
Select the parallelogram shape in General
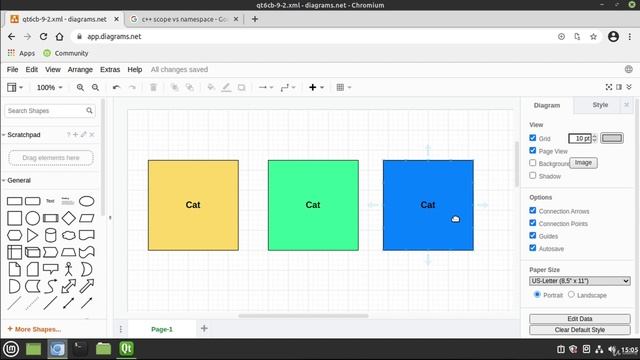[87, 218]
